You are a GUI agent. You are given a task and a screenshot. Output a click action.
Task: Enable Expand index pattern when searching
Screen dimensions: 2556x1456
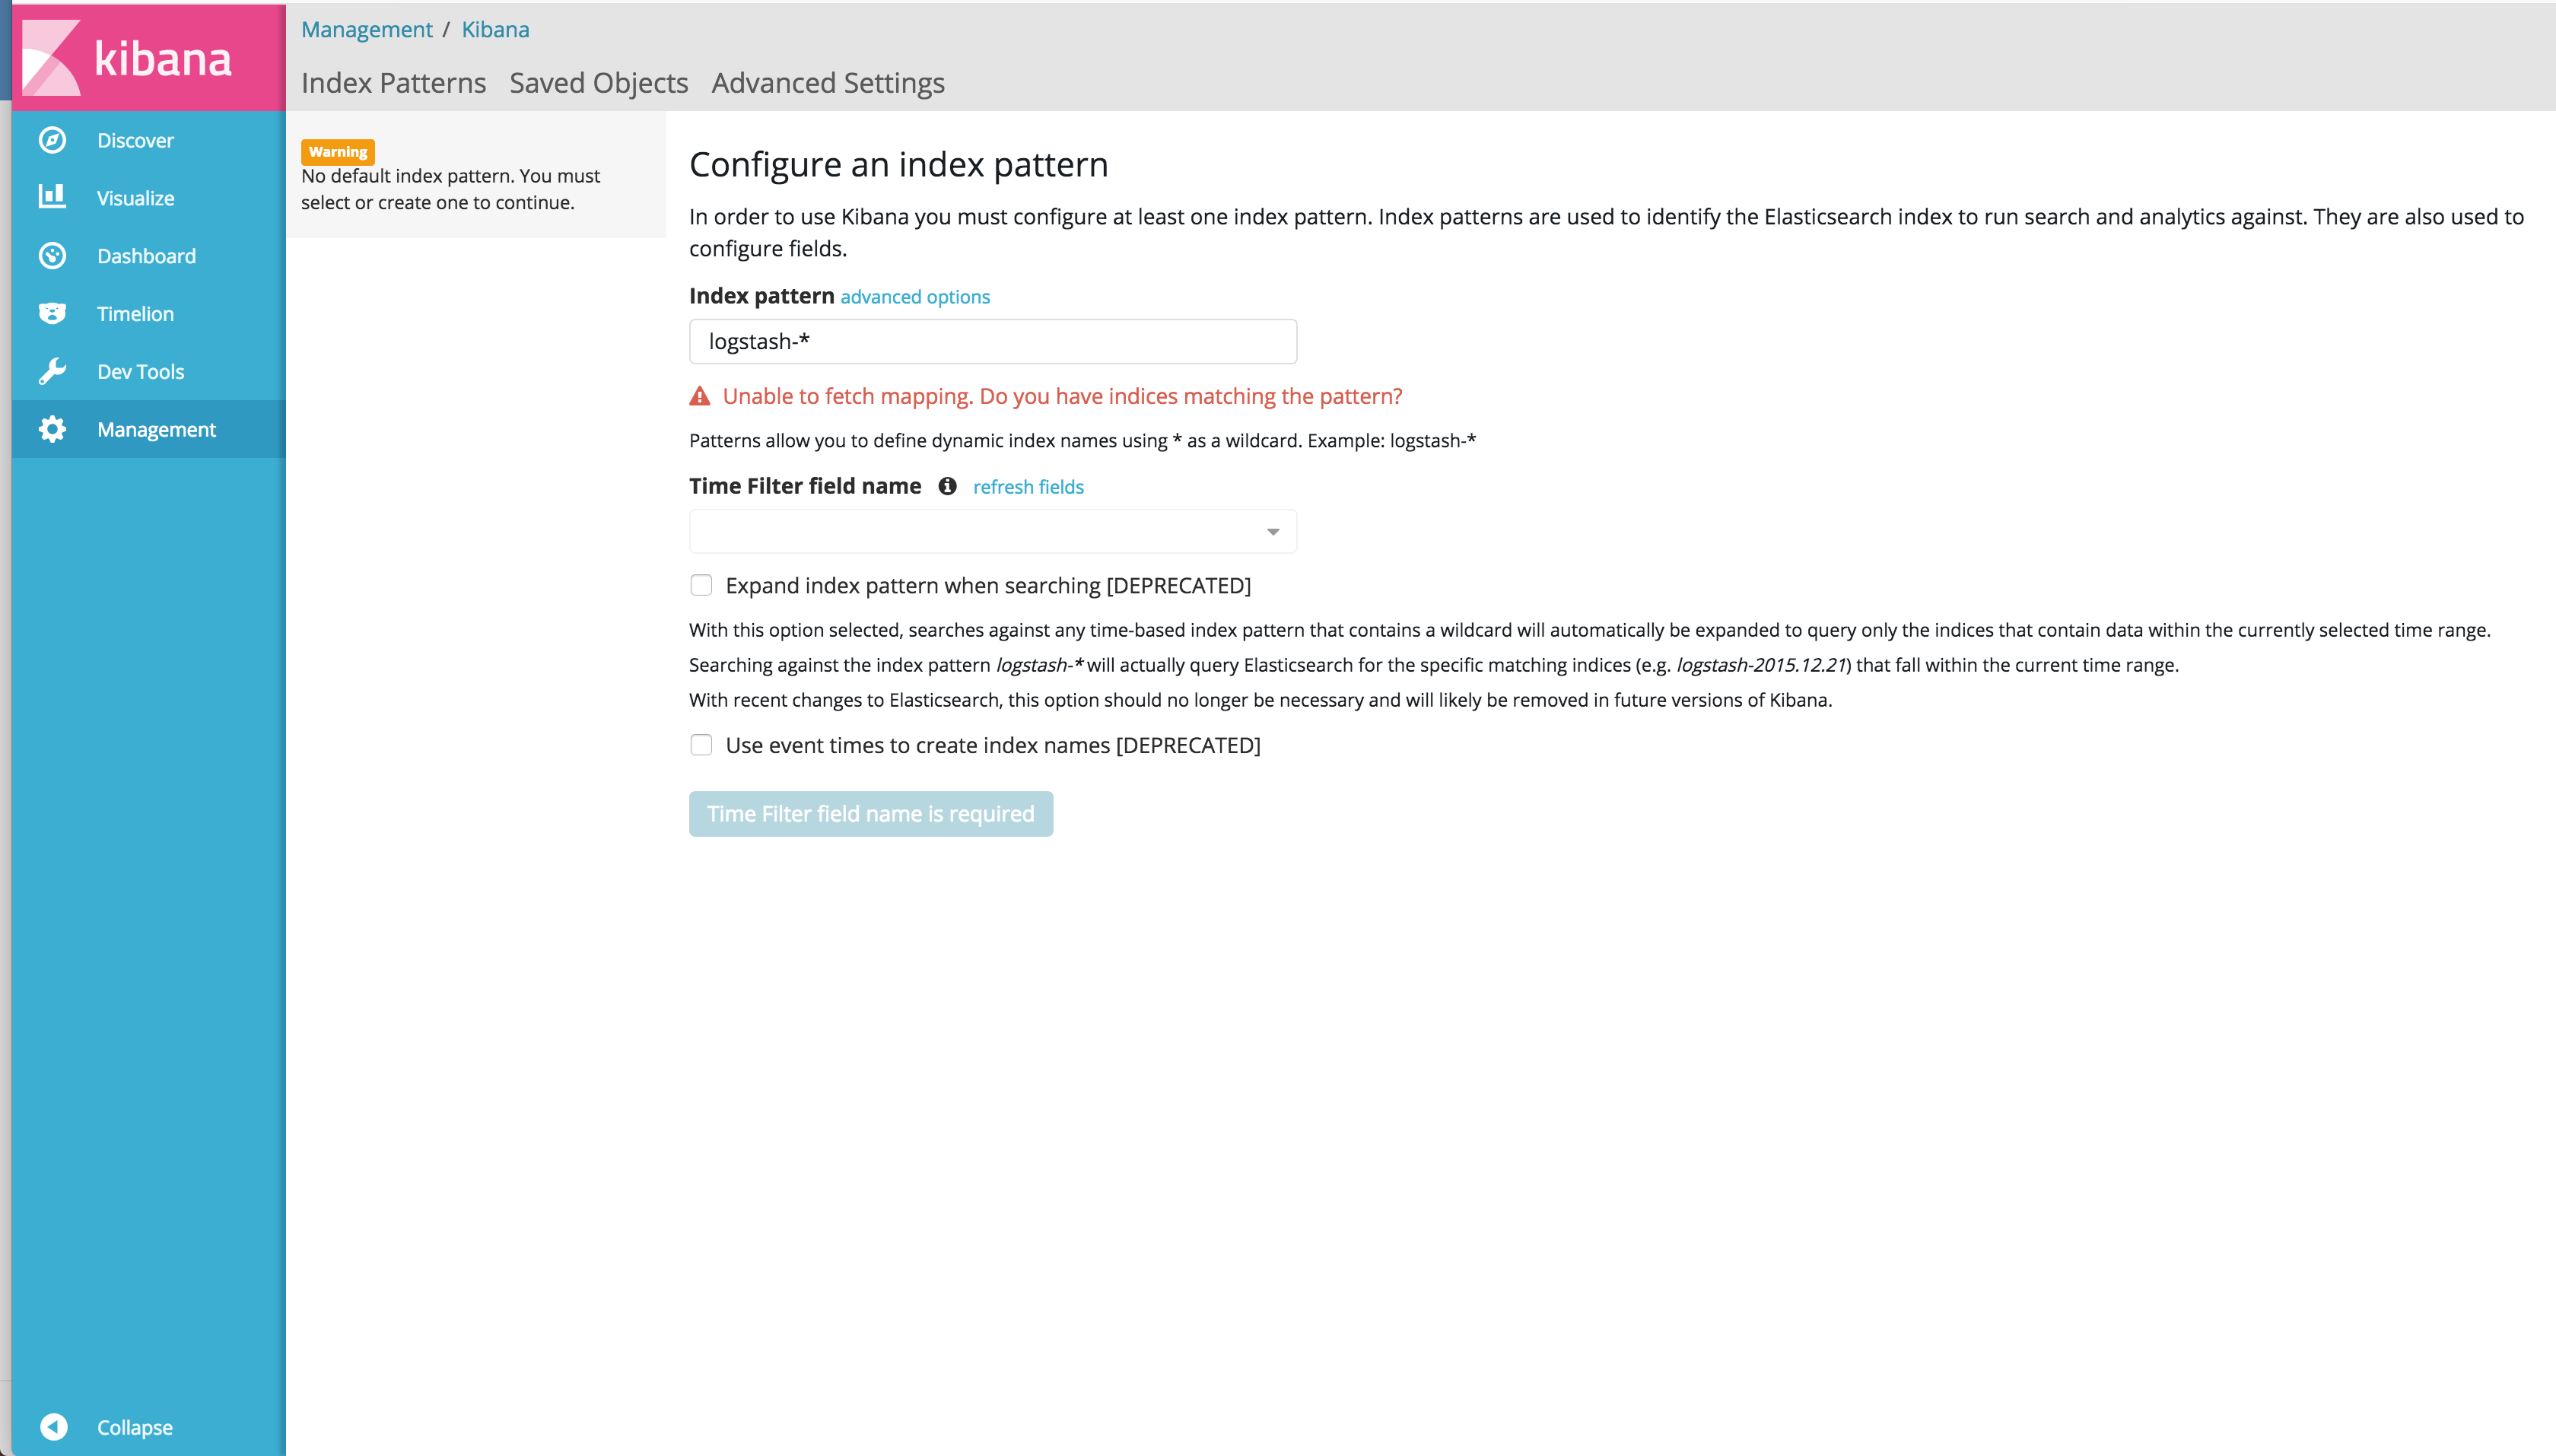click(700, 584)
